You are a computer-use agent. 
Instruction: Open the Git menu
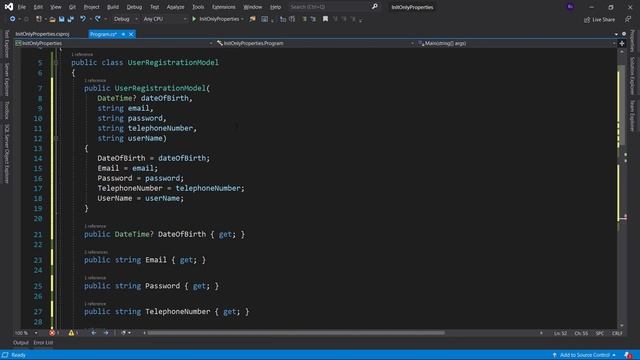coord(72,7)
